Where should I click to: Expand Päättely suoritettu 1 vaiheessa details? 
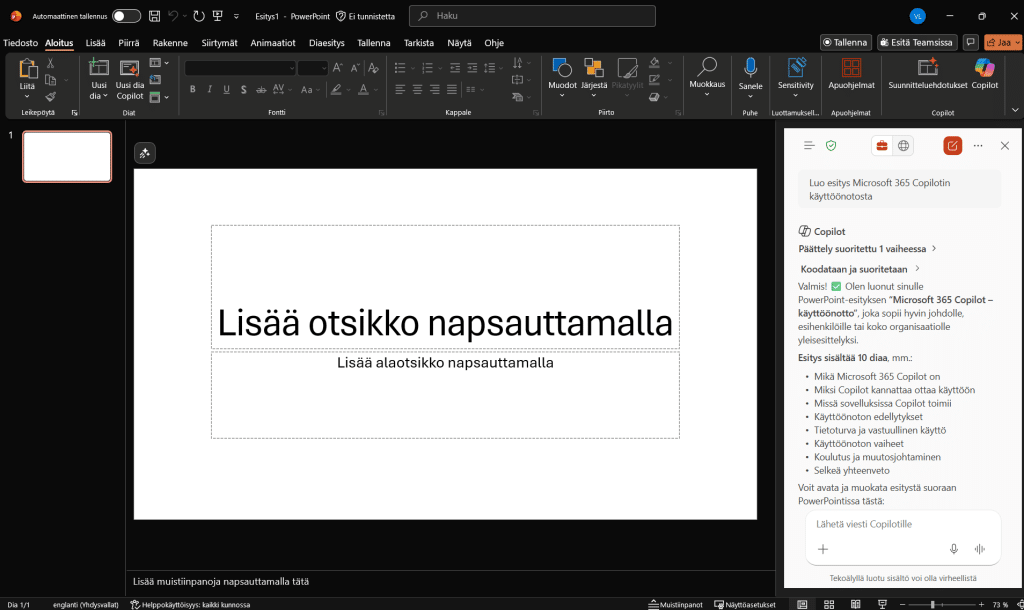(866, 248)
